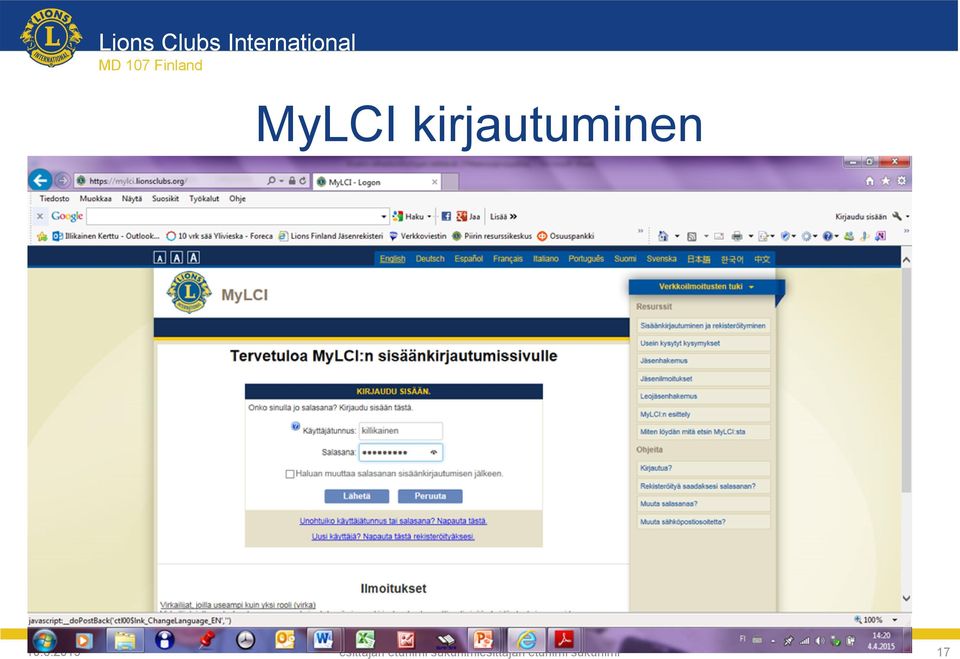Screen dimensions: 960x659
Task: Click the page vertical scrollbar thumb
Action: pyautogui.click(x=906, y=380)
